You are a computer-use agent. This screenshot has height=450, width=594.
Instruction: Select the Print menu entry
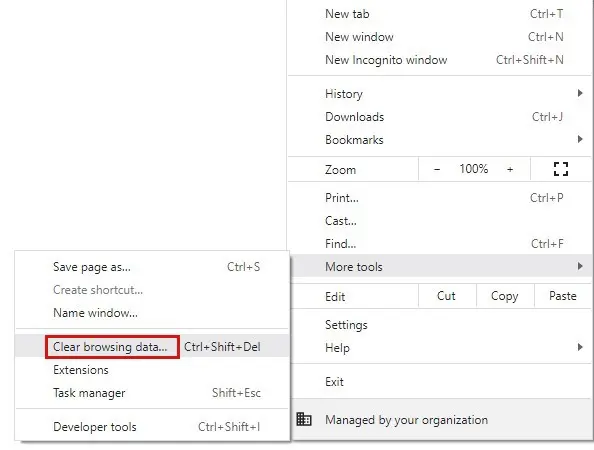pyautogui.click(x=440, y=198)
